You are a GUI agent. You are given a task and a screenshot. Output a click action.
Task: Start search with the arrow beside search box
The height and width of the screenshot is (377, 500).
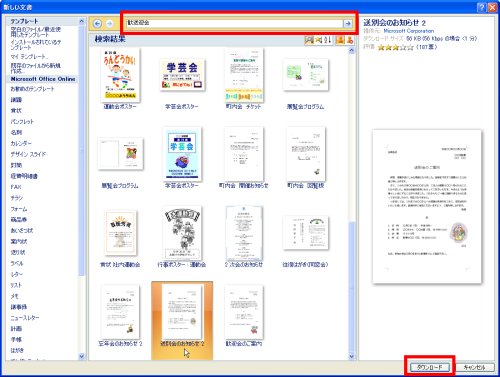pyautogui.click(x=348, y=23)
